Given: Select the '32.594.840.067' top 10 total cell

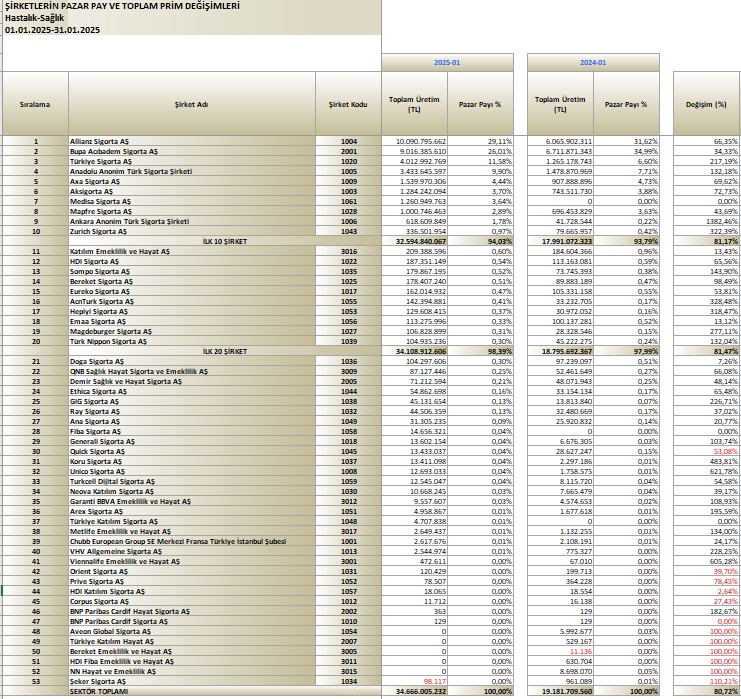Looking at the screenshot, I should click(414, 242).
